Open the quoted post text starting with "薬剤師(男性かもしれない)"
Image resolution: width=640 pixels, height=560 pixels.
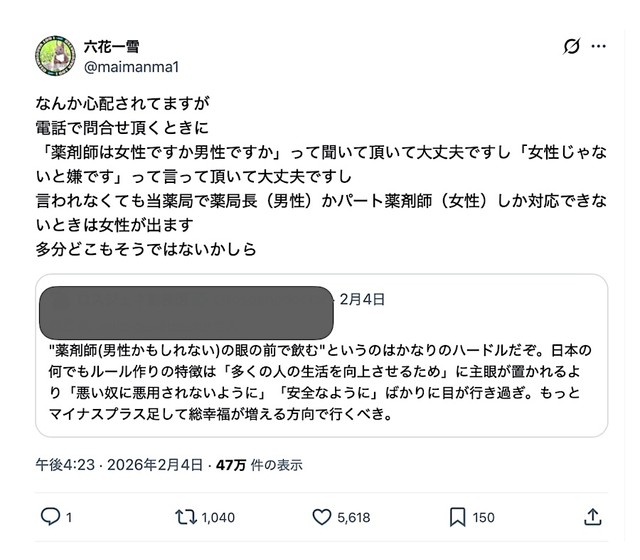coord(320,383)
